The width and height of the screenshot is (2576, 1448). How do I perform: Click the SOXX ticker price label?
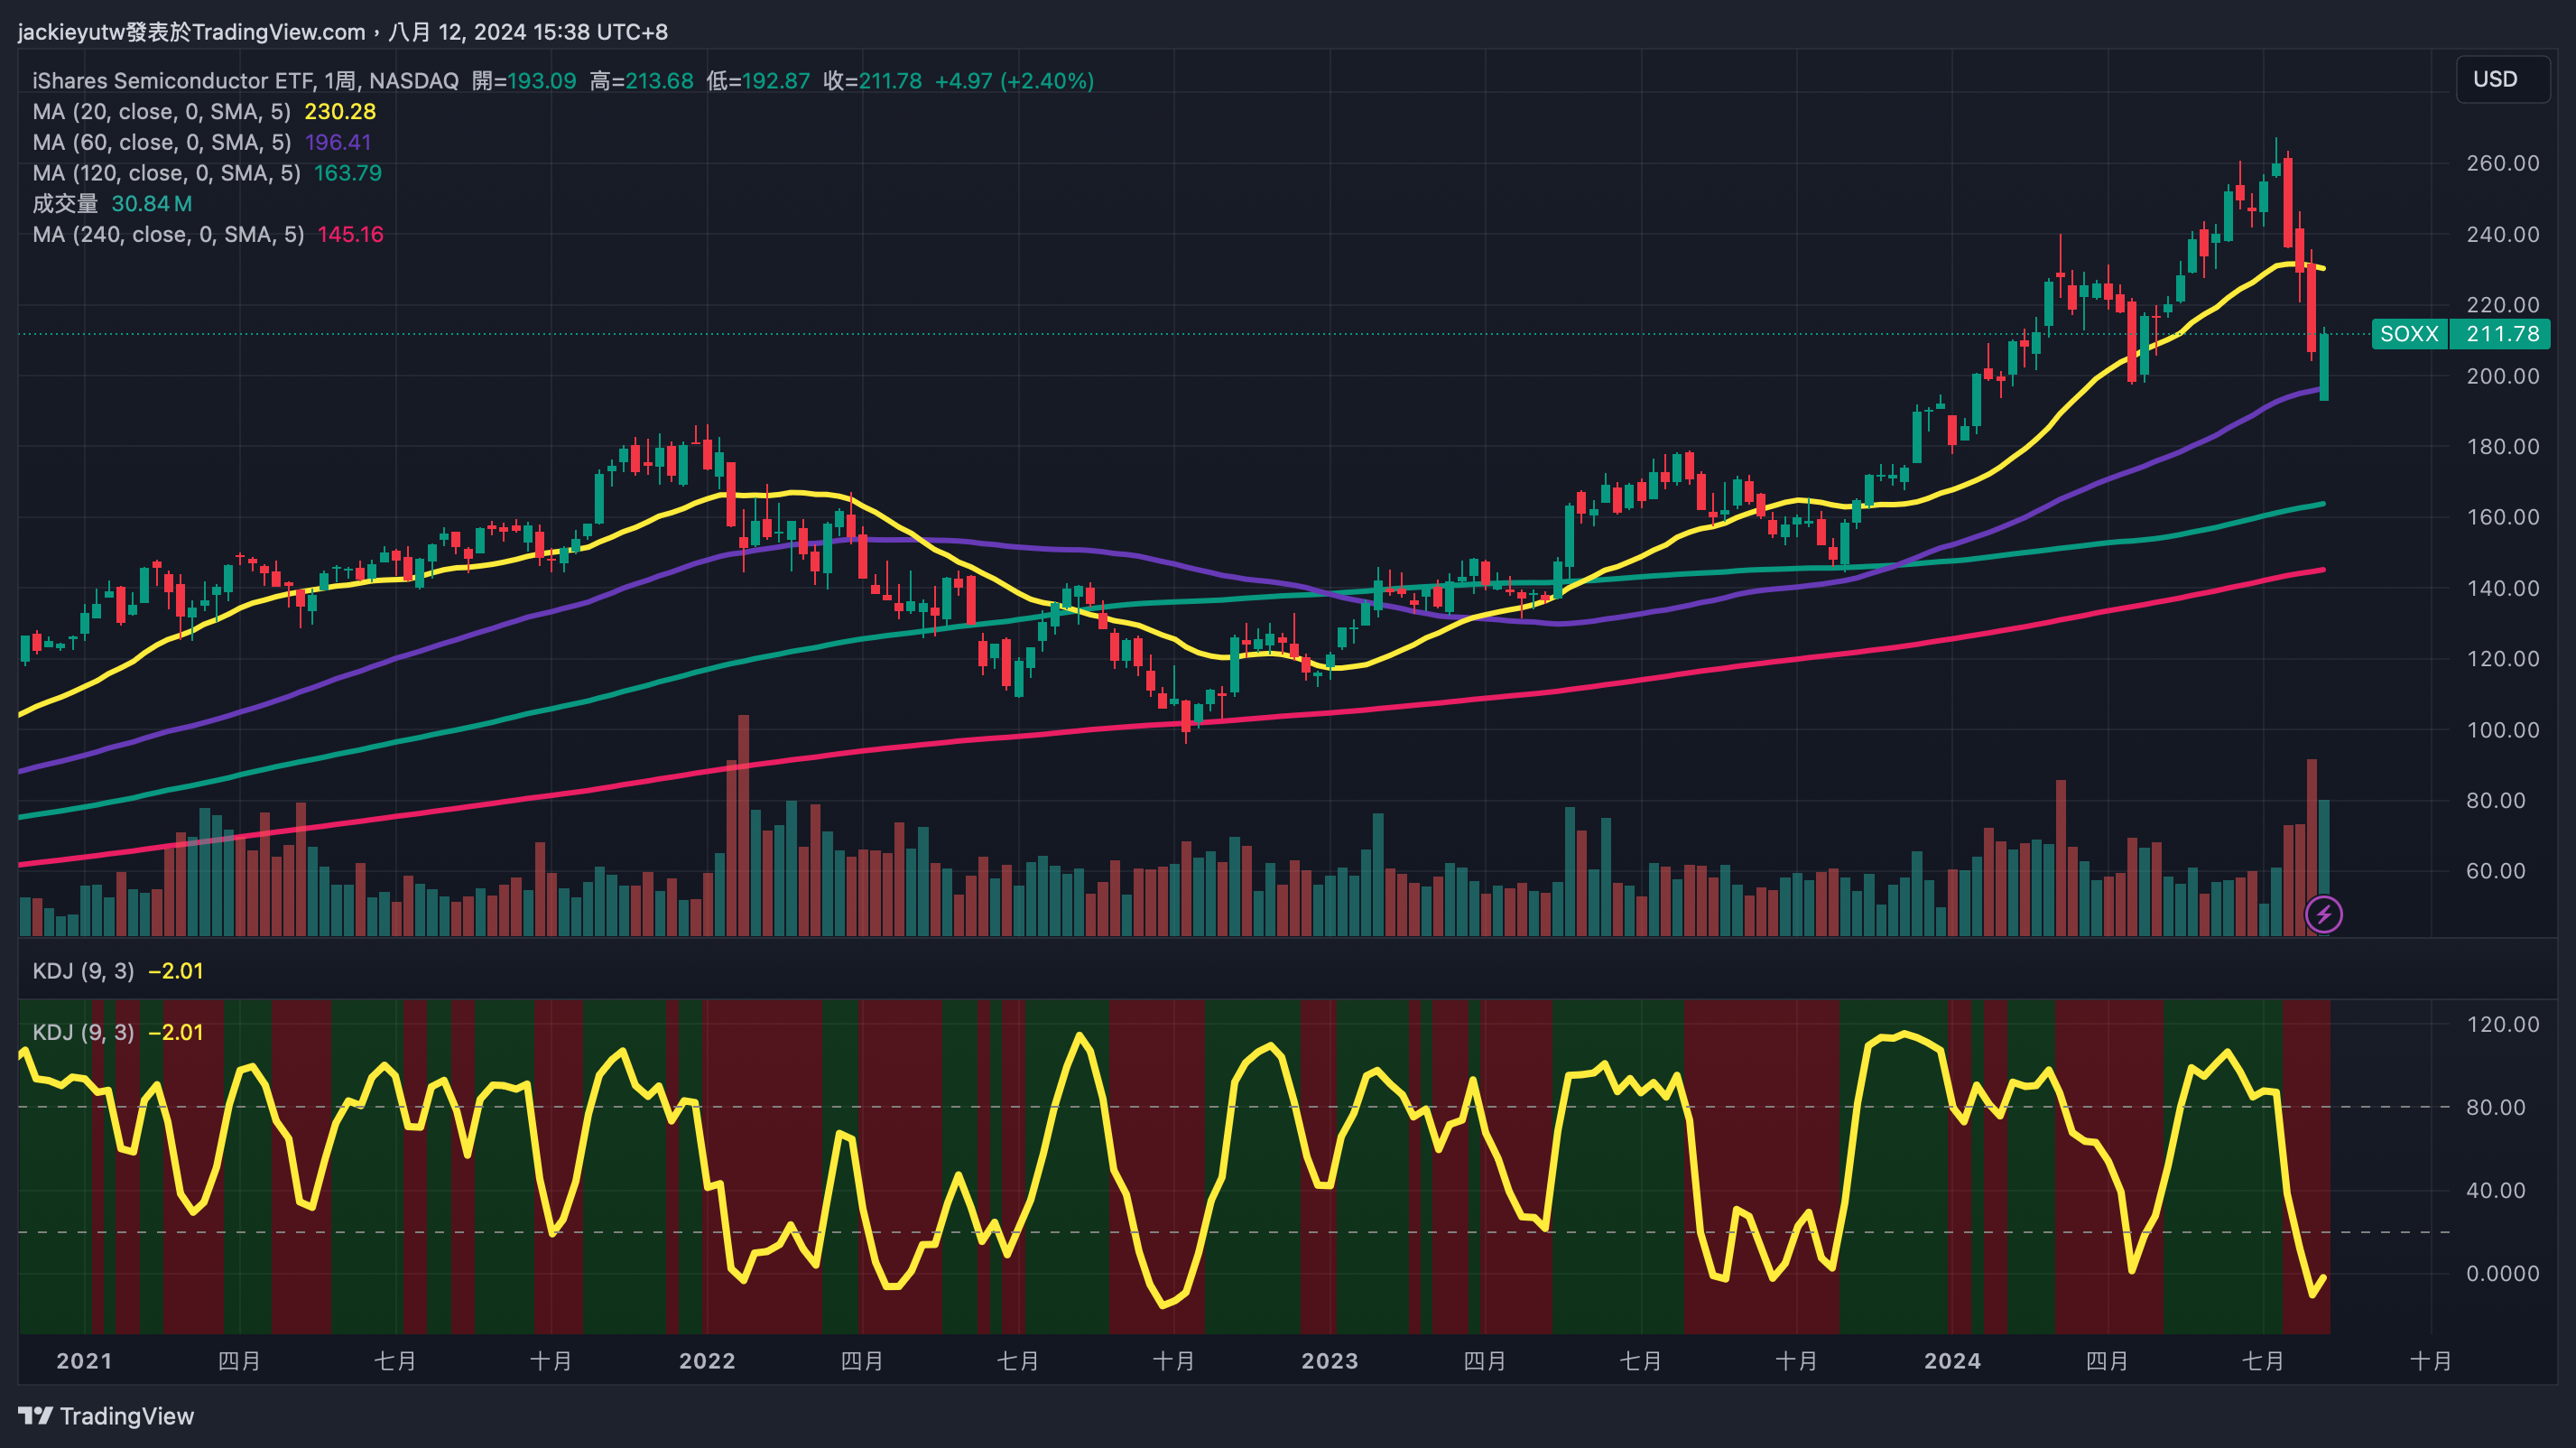2408,334
